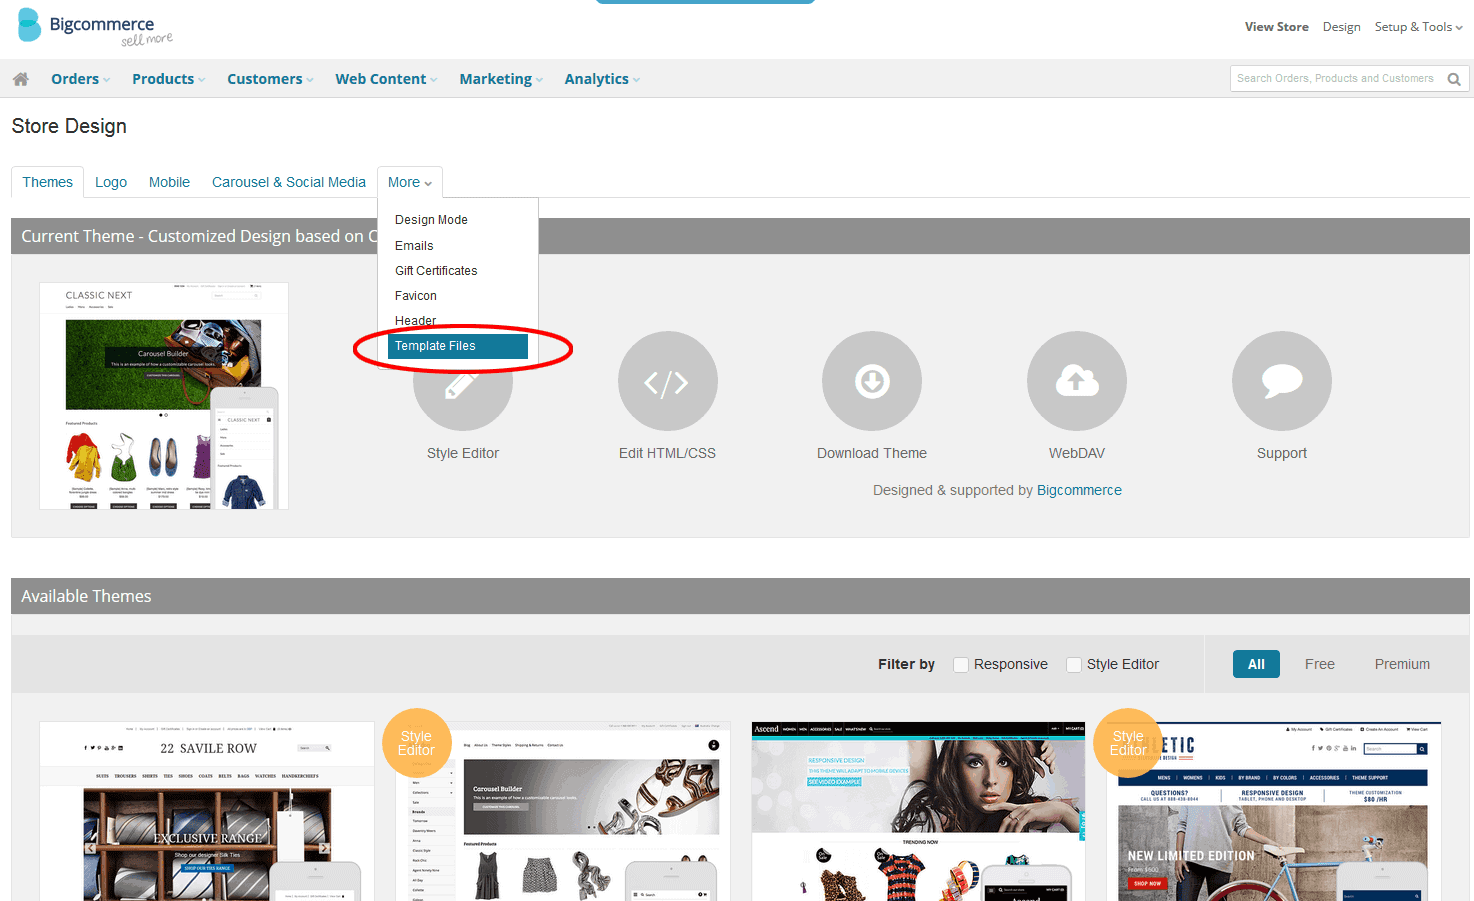The height and width of the screenshot is (901, 1474).
Task: Click the View Store link
Action: point(1276,27)
